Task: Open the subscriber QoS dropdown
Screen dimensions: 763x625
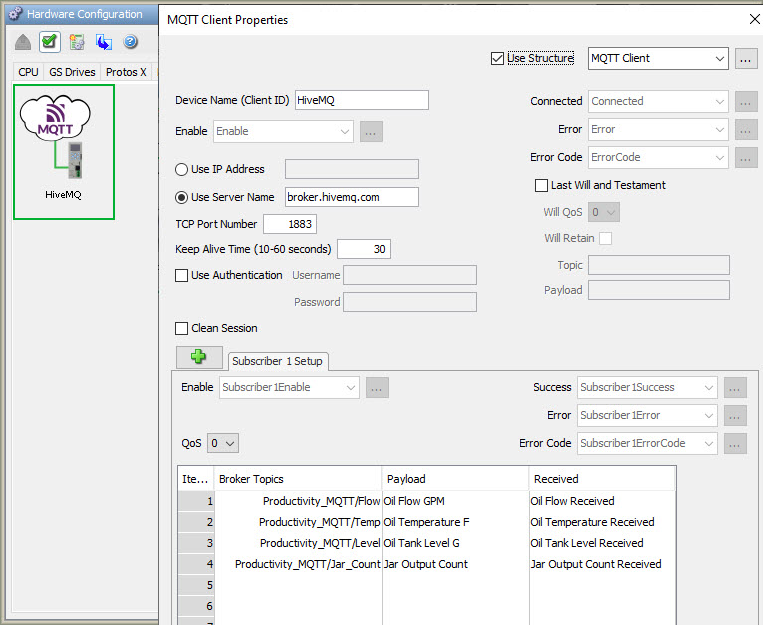Action: coord(223,443)
